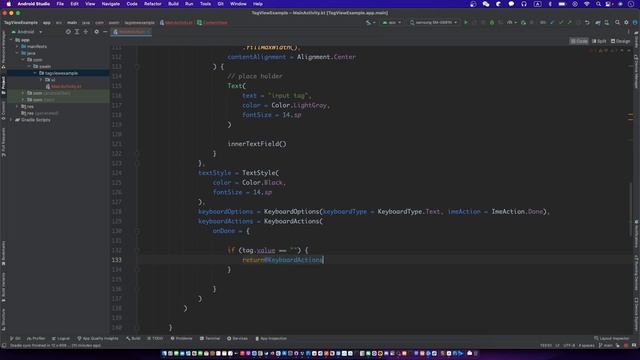The height and width of the screenshot is (360, 640).
Task: Click the Expand All icon in Project panel
Action: pyautogui.click(x=77, y=32)
